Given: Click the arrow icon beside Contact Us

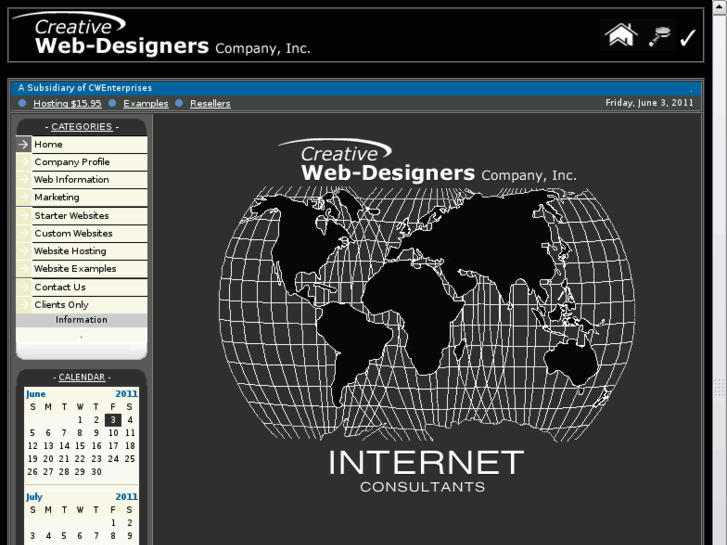Looking at the screenshot, I should 24,287.
